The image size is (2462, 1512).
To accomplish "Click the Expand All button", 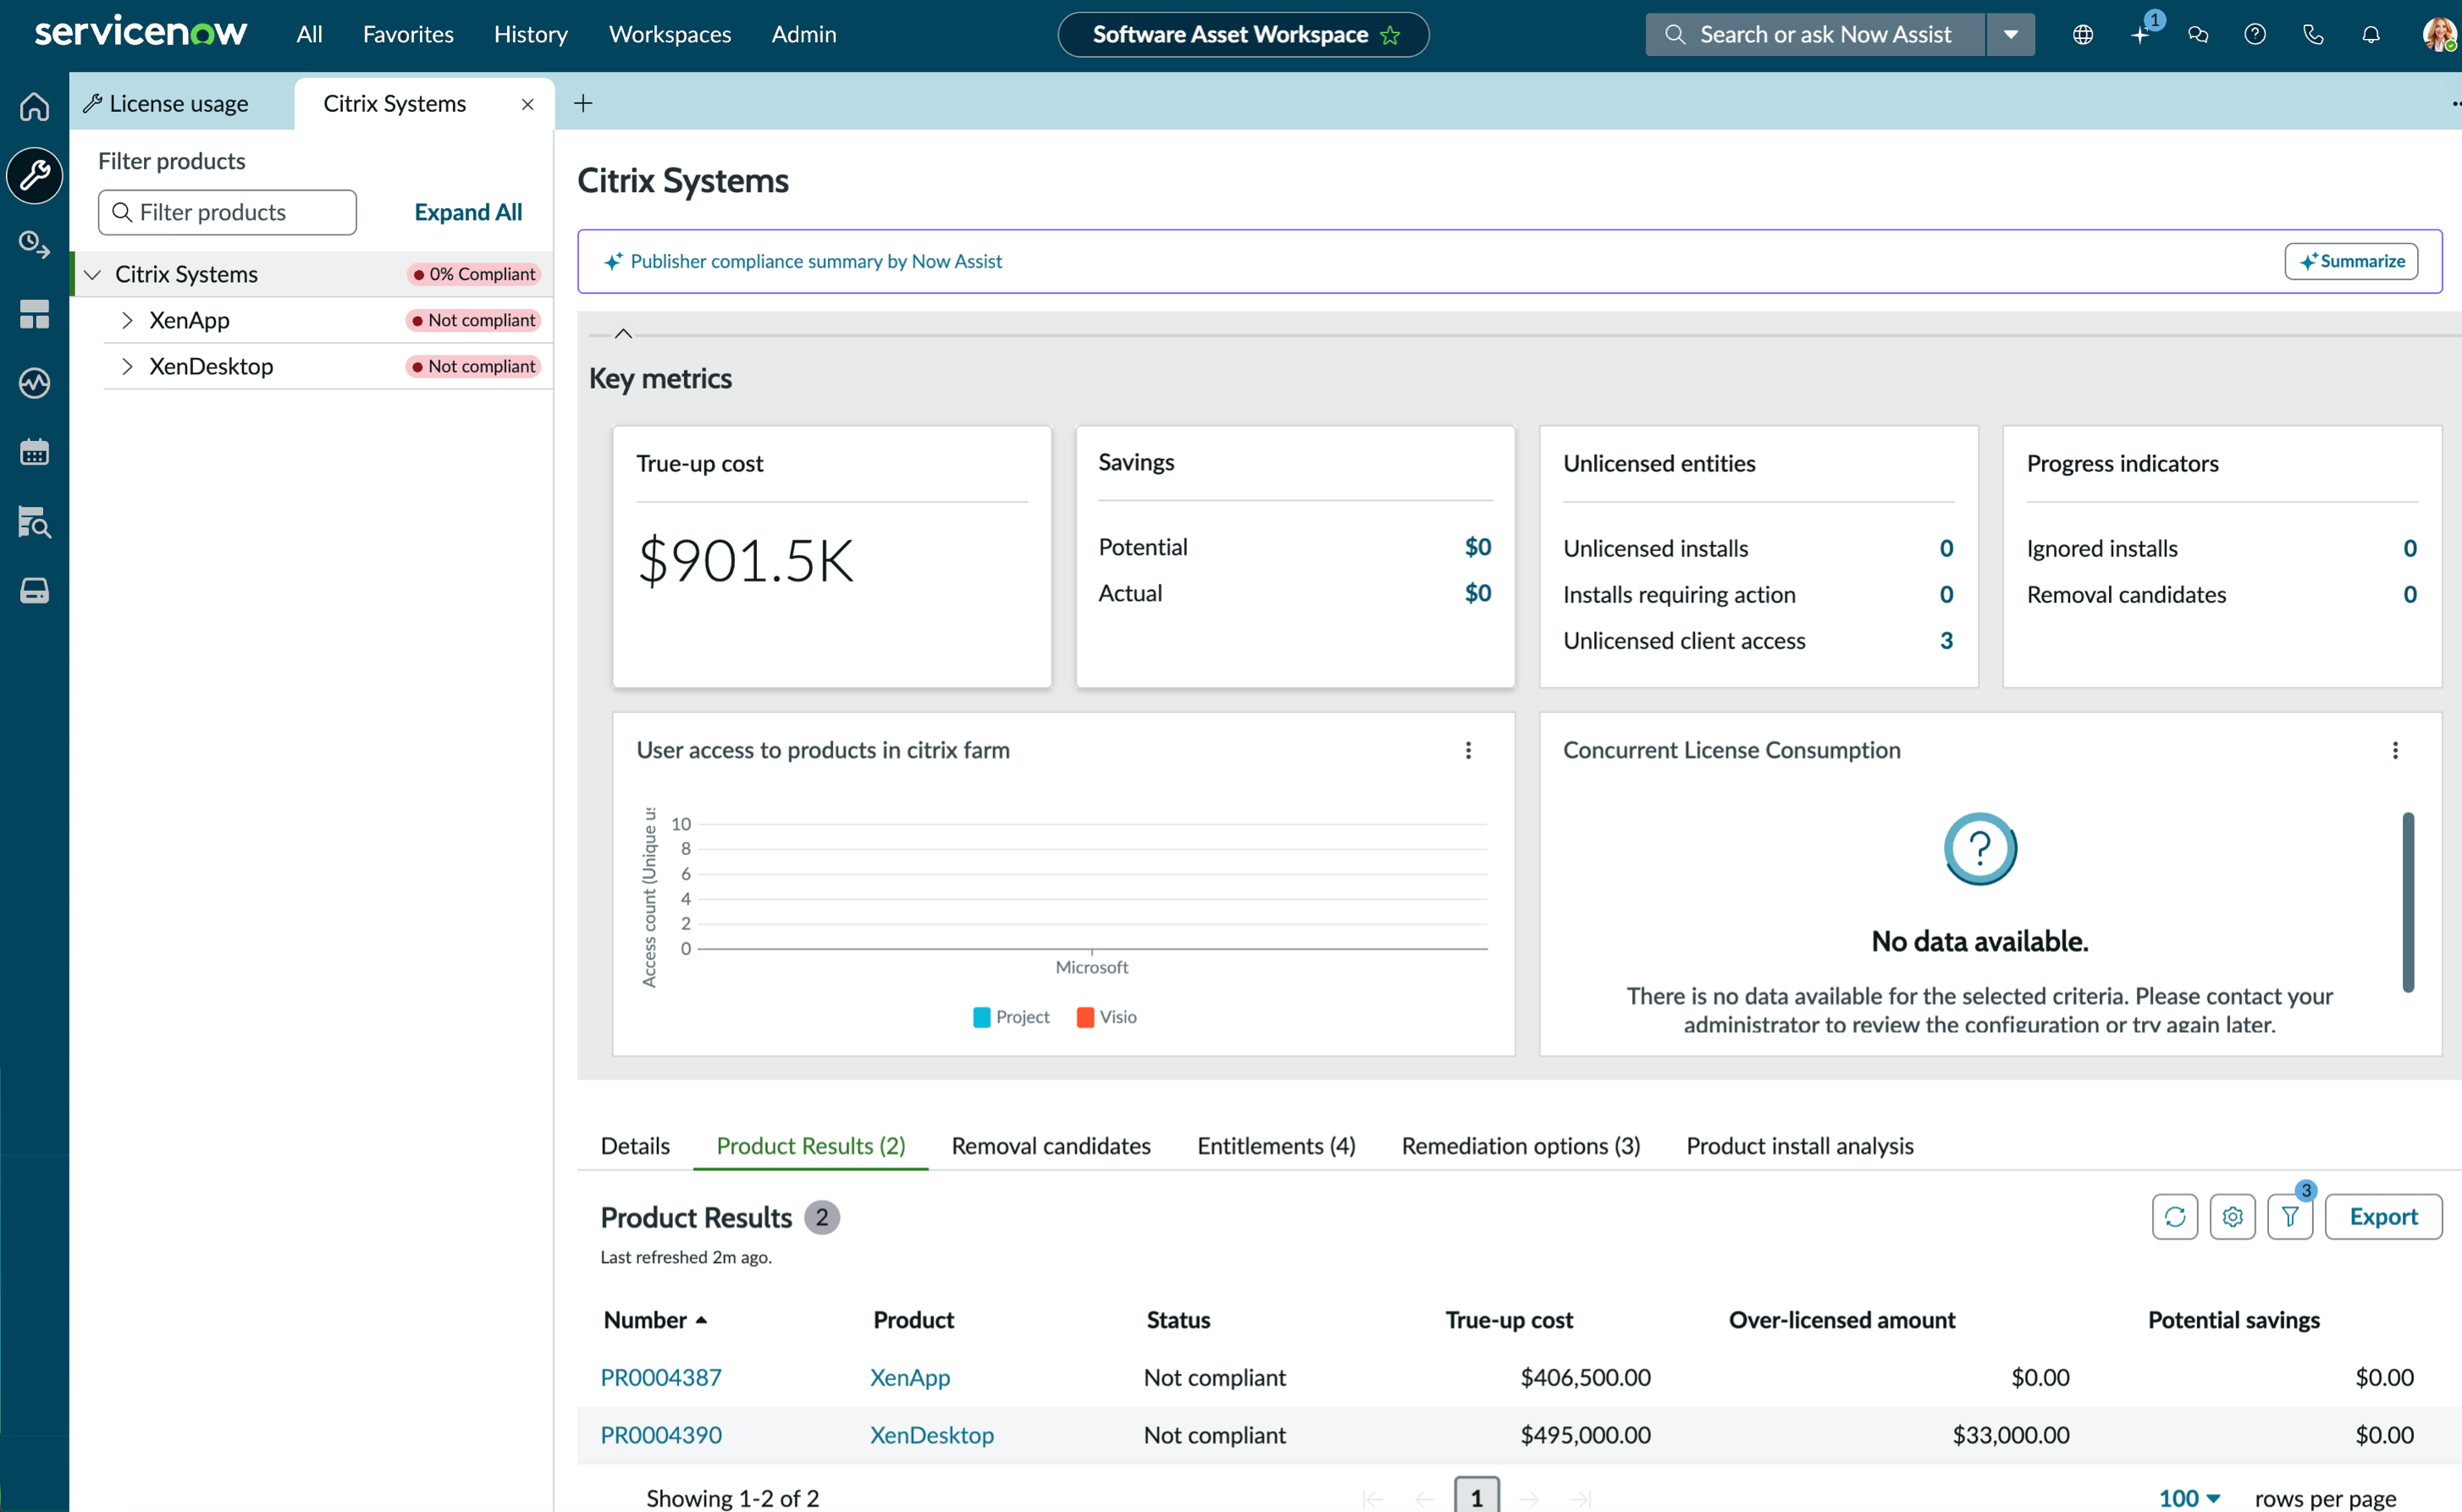I will (x=468, y=212).
